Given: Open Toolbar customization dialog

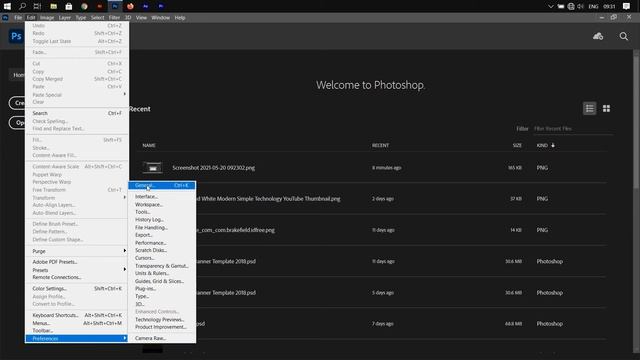Looking at the screenshot, I should (77, 331).
